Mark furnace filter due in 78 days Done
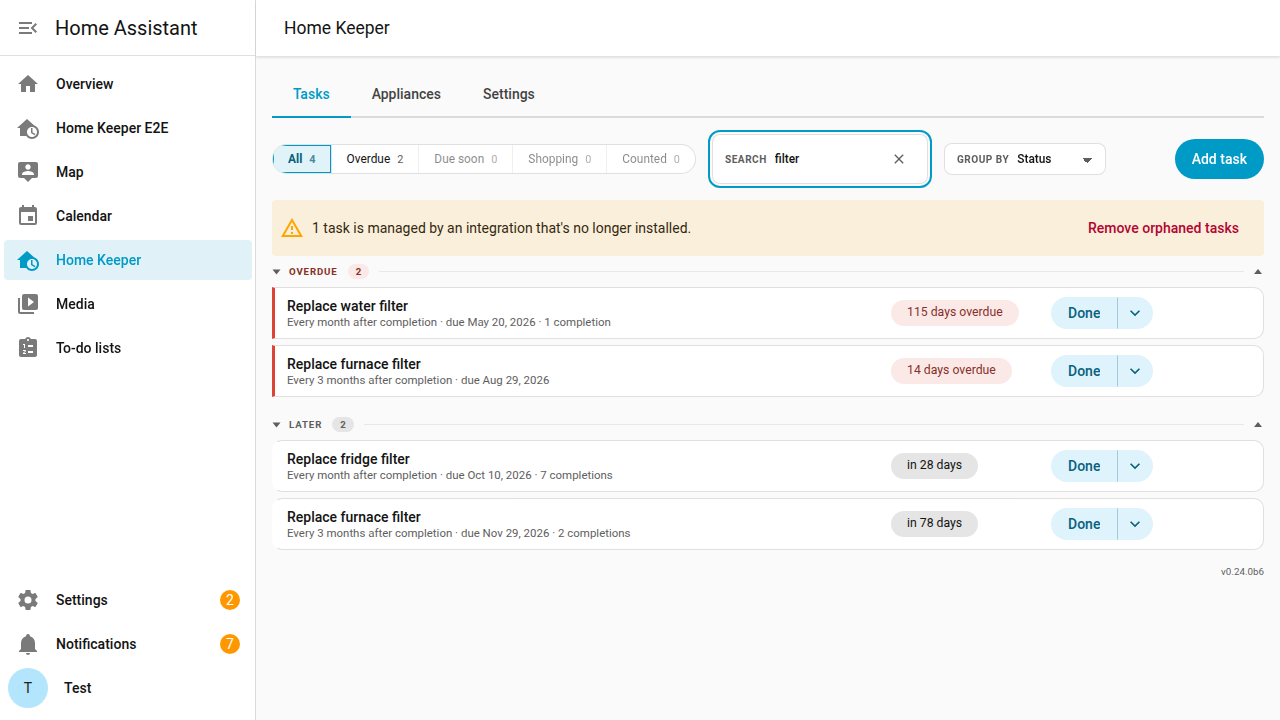 pos(1084,524)
